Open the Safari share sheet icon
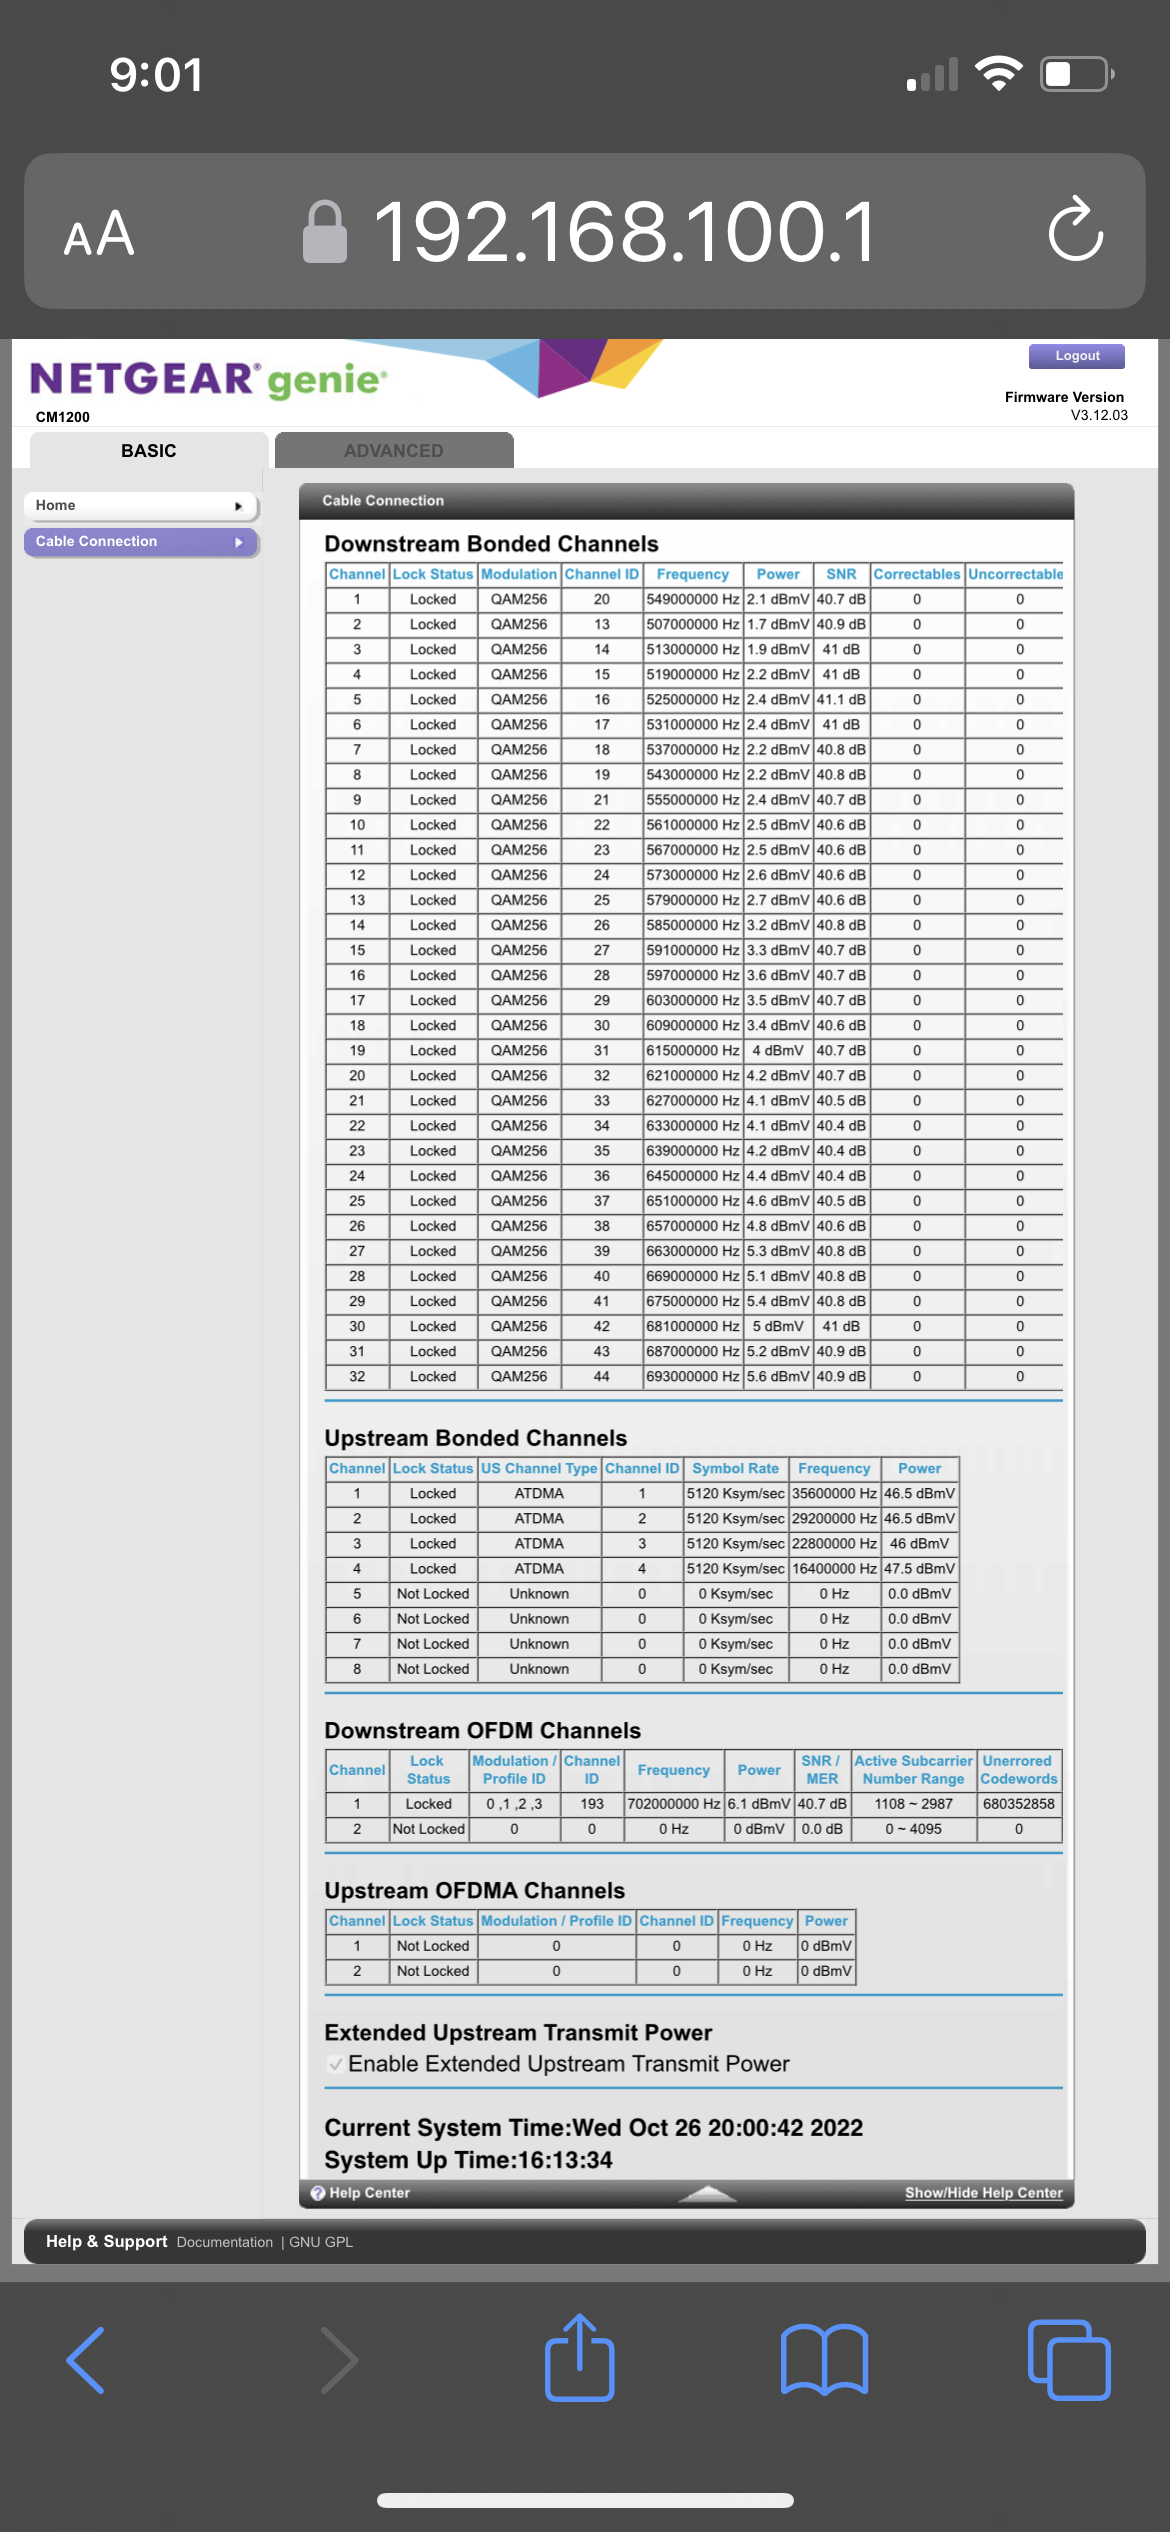This screenshot has width=1170, height=2532. 580,2356
